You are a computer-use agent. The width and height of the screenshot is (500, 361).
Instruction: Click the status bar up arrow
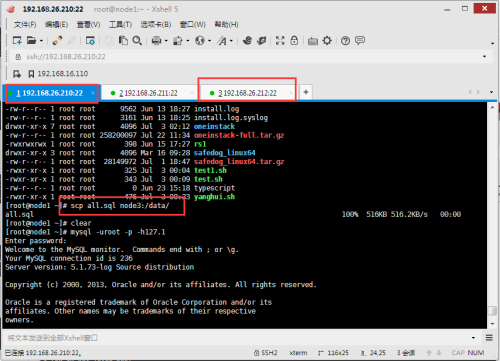pos(429,353)
